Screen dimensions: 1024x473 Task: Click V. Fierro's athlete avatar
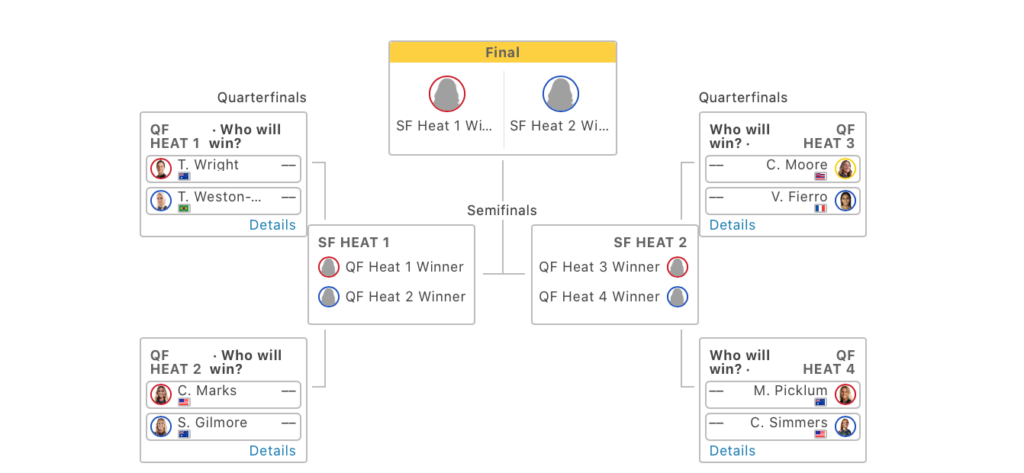pyautogui.click(x=845, y=201)
